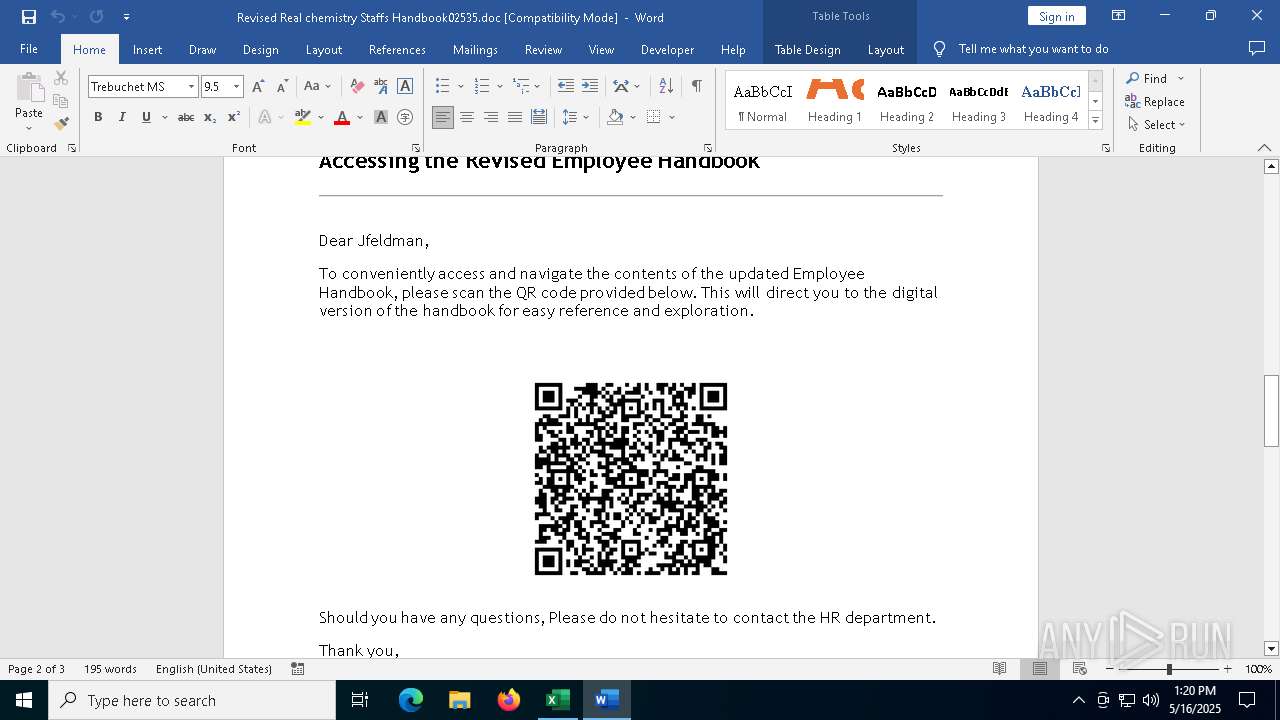Click the Format Painter brush icon
Screen dimensions: 1280x720
pyautogui.click(x=61, y=124)
